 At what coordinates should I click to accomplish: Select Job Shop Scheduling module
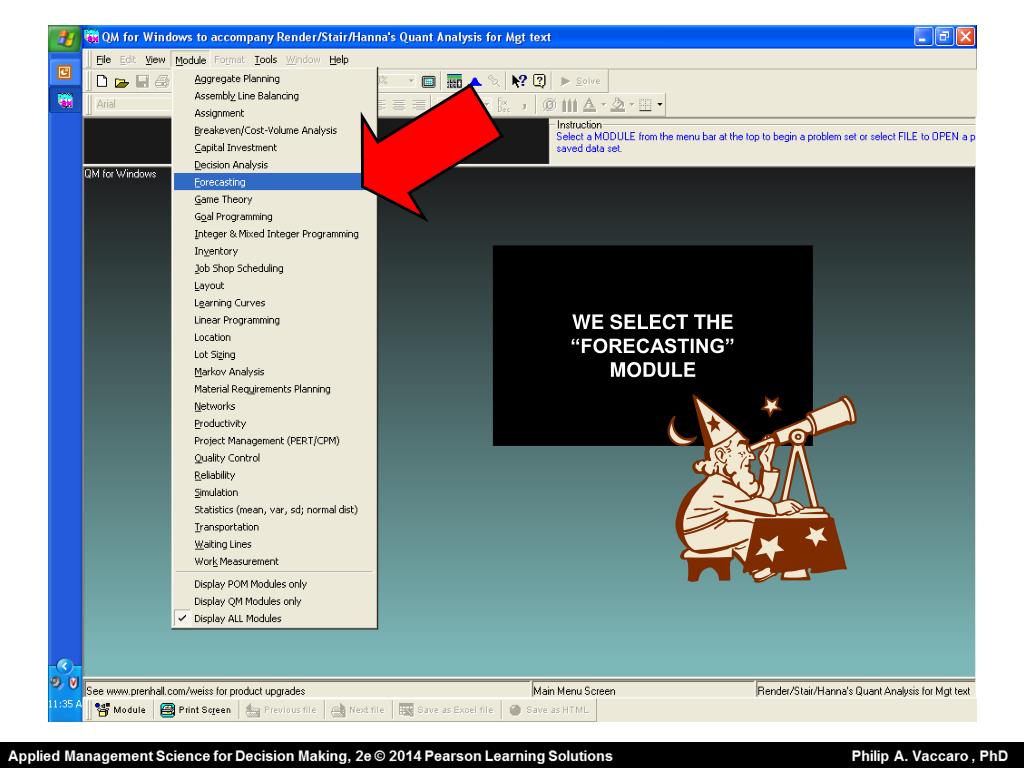click(238, 268)
